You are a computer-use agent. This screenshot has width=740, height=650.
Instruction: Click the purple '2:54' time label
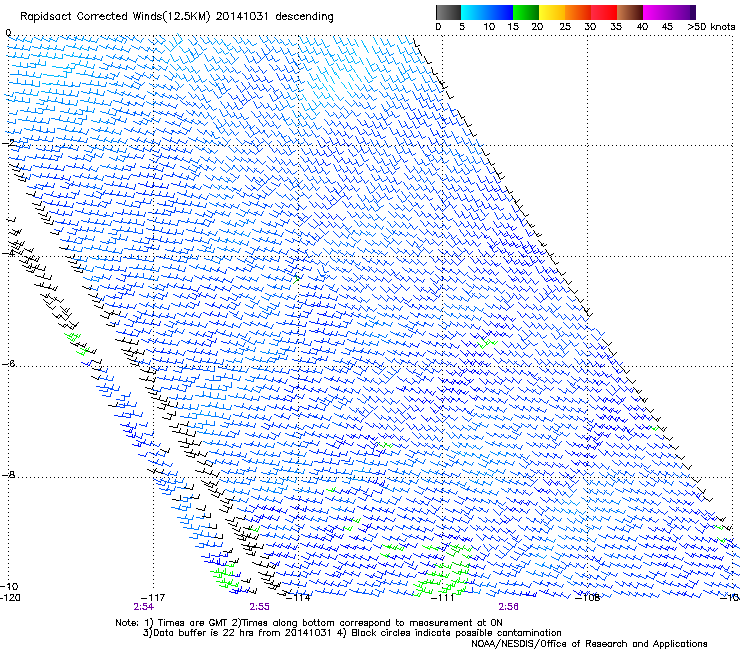click(x=143, y=607)
